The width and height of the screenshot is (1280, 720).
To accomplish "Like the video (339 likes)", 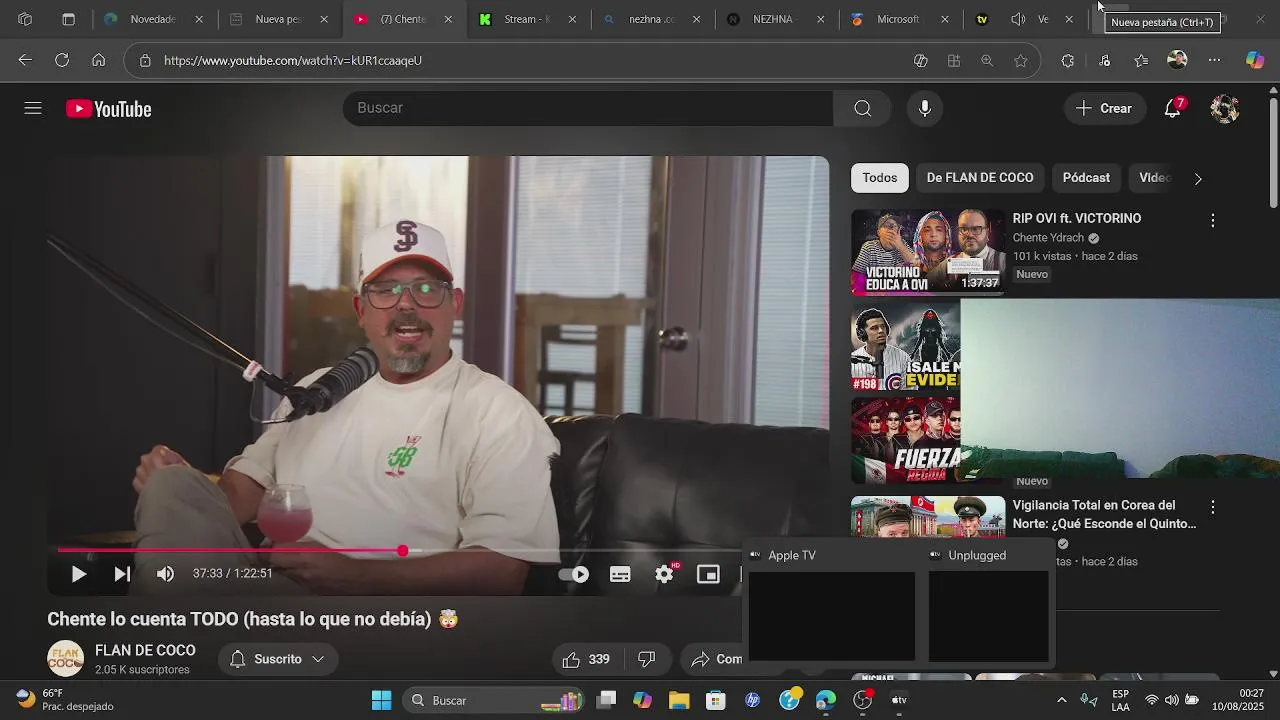I will (586, 659).
